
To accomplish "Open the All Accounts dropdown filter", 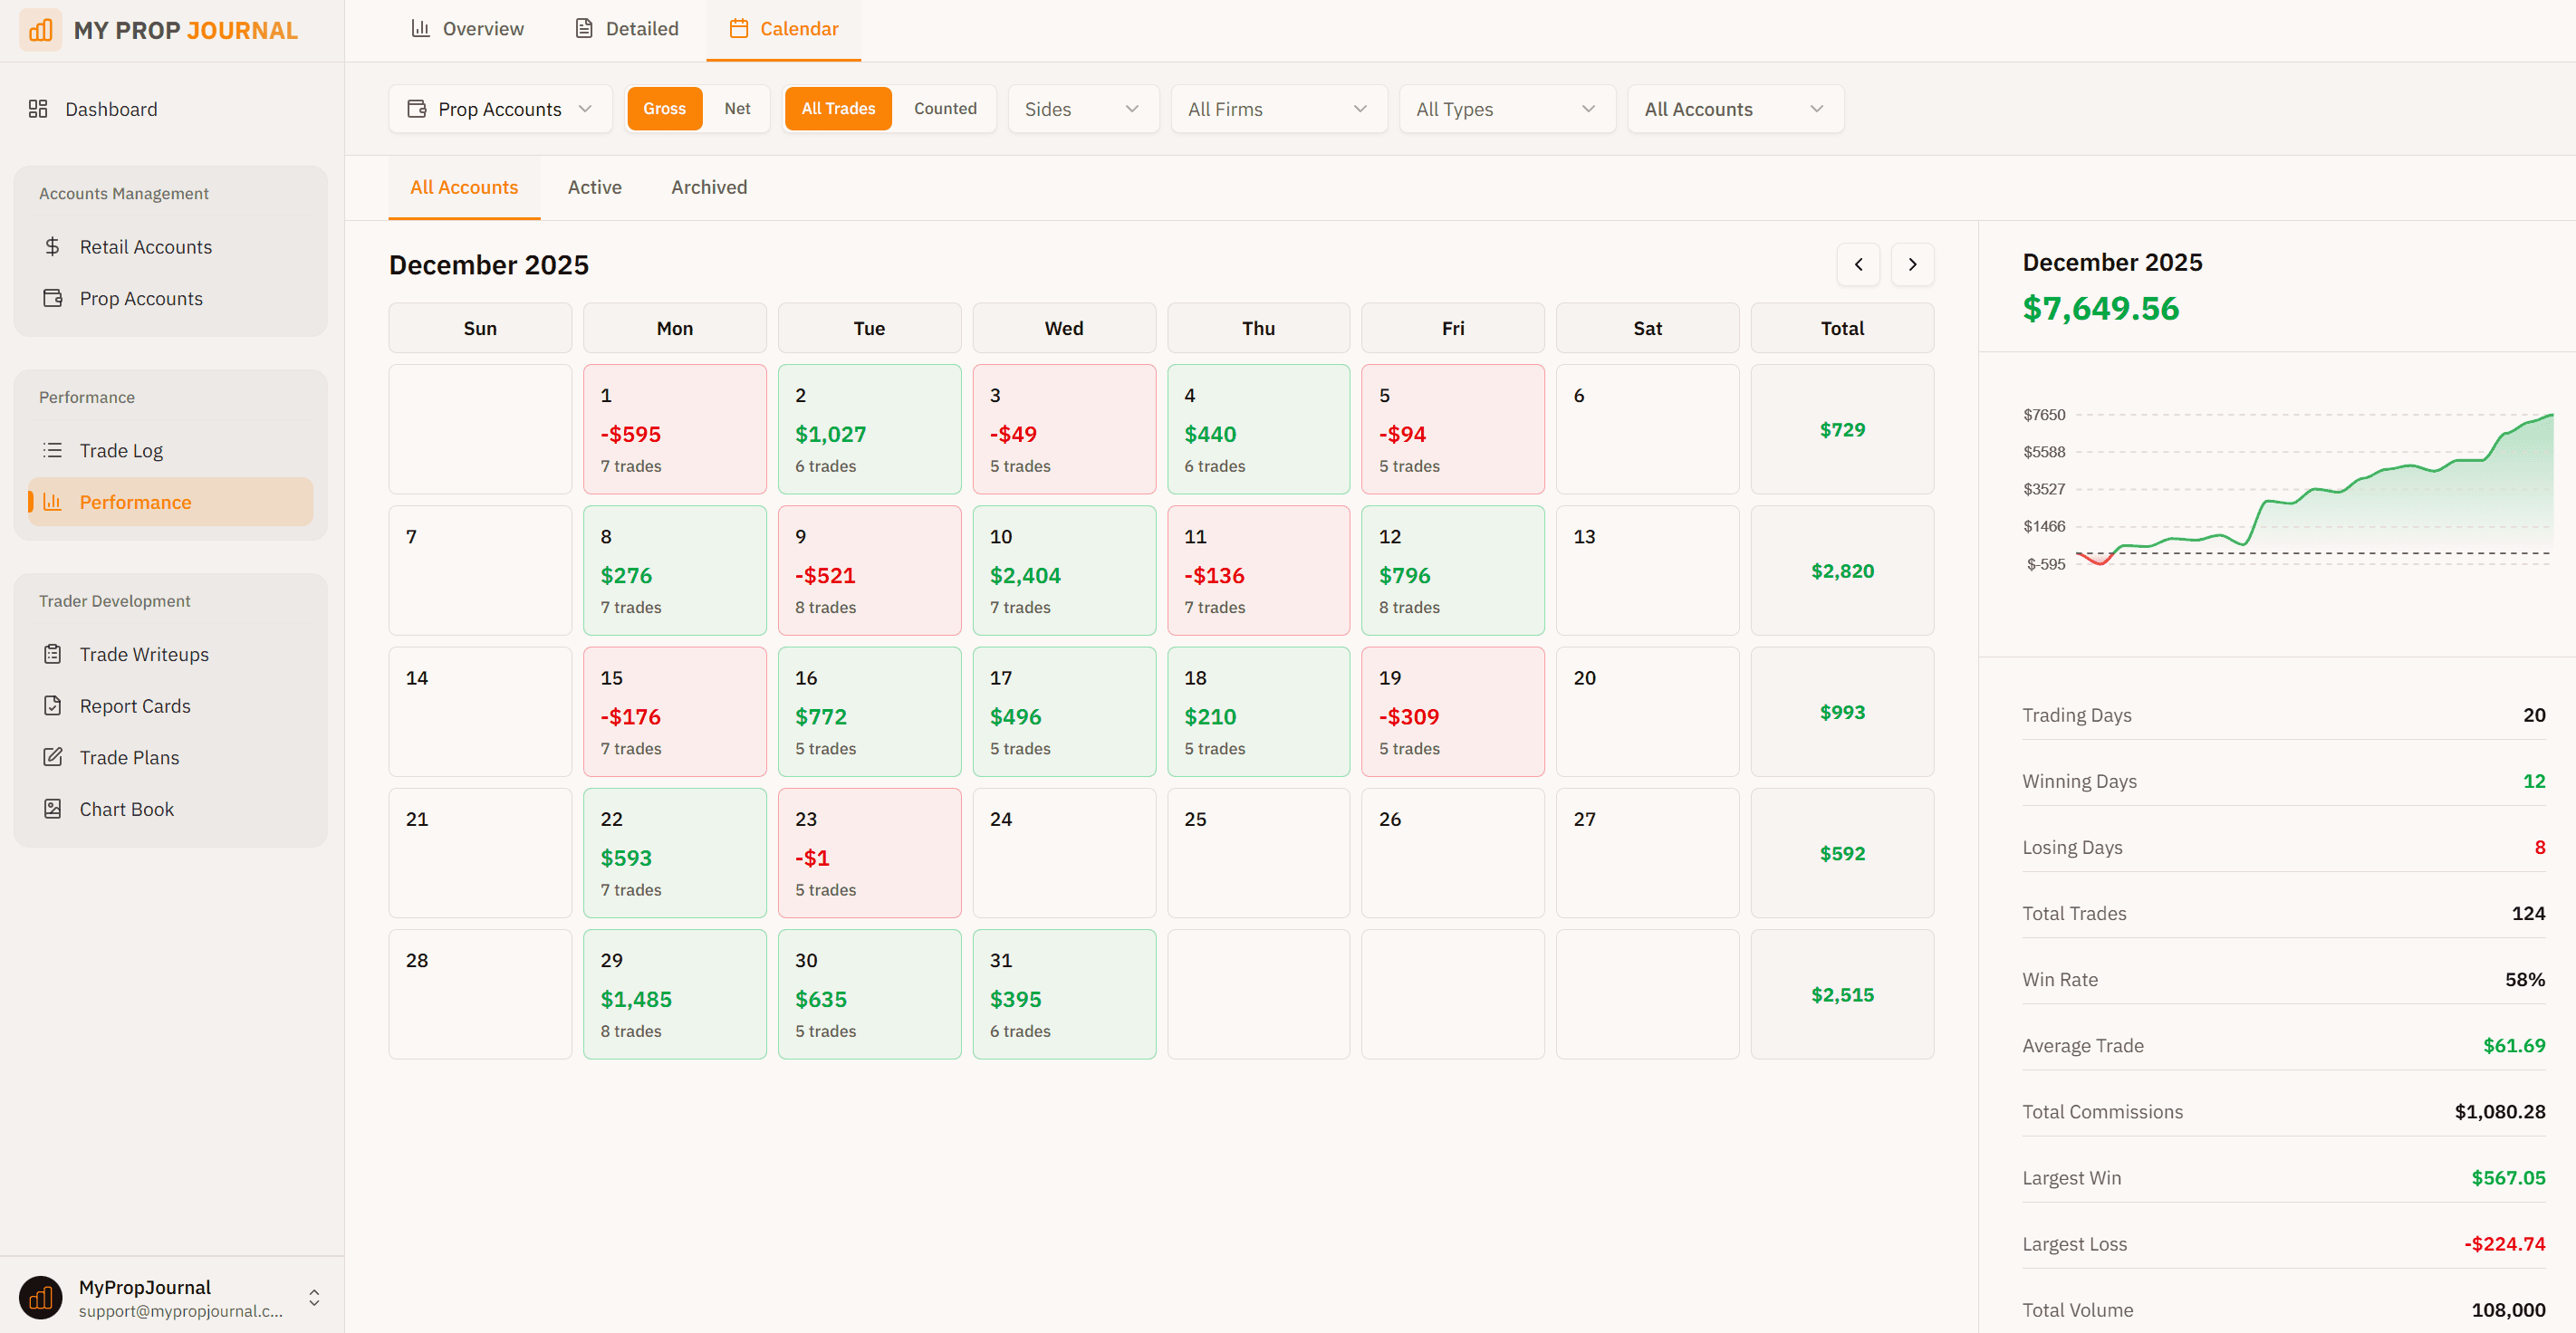I will point(1735,109).
